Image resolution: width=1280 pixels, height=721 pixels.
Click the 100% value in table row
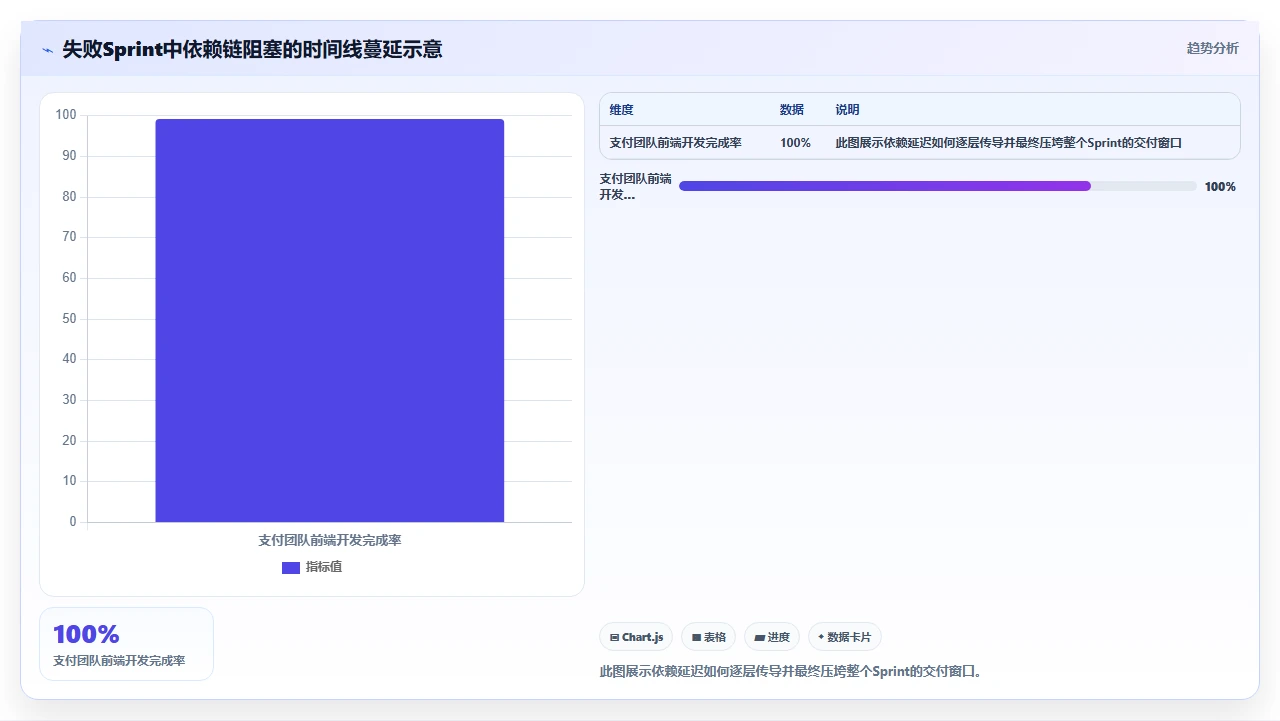[x=796, y=143]
